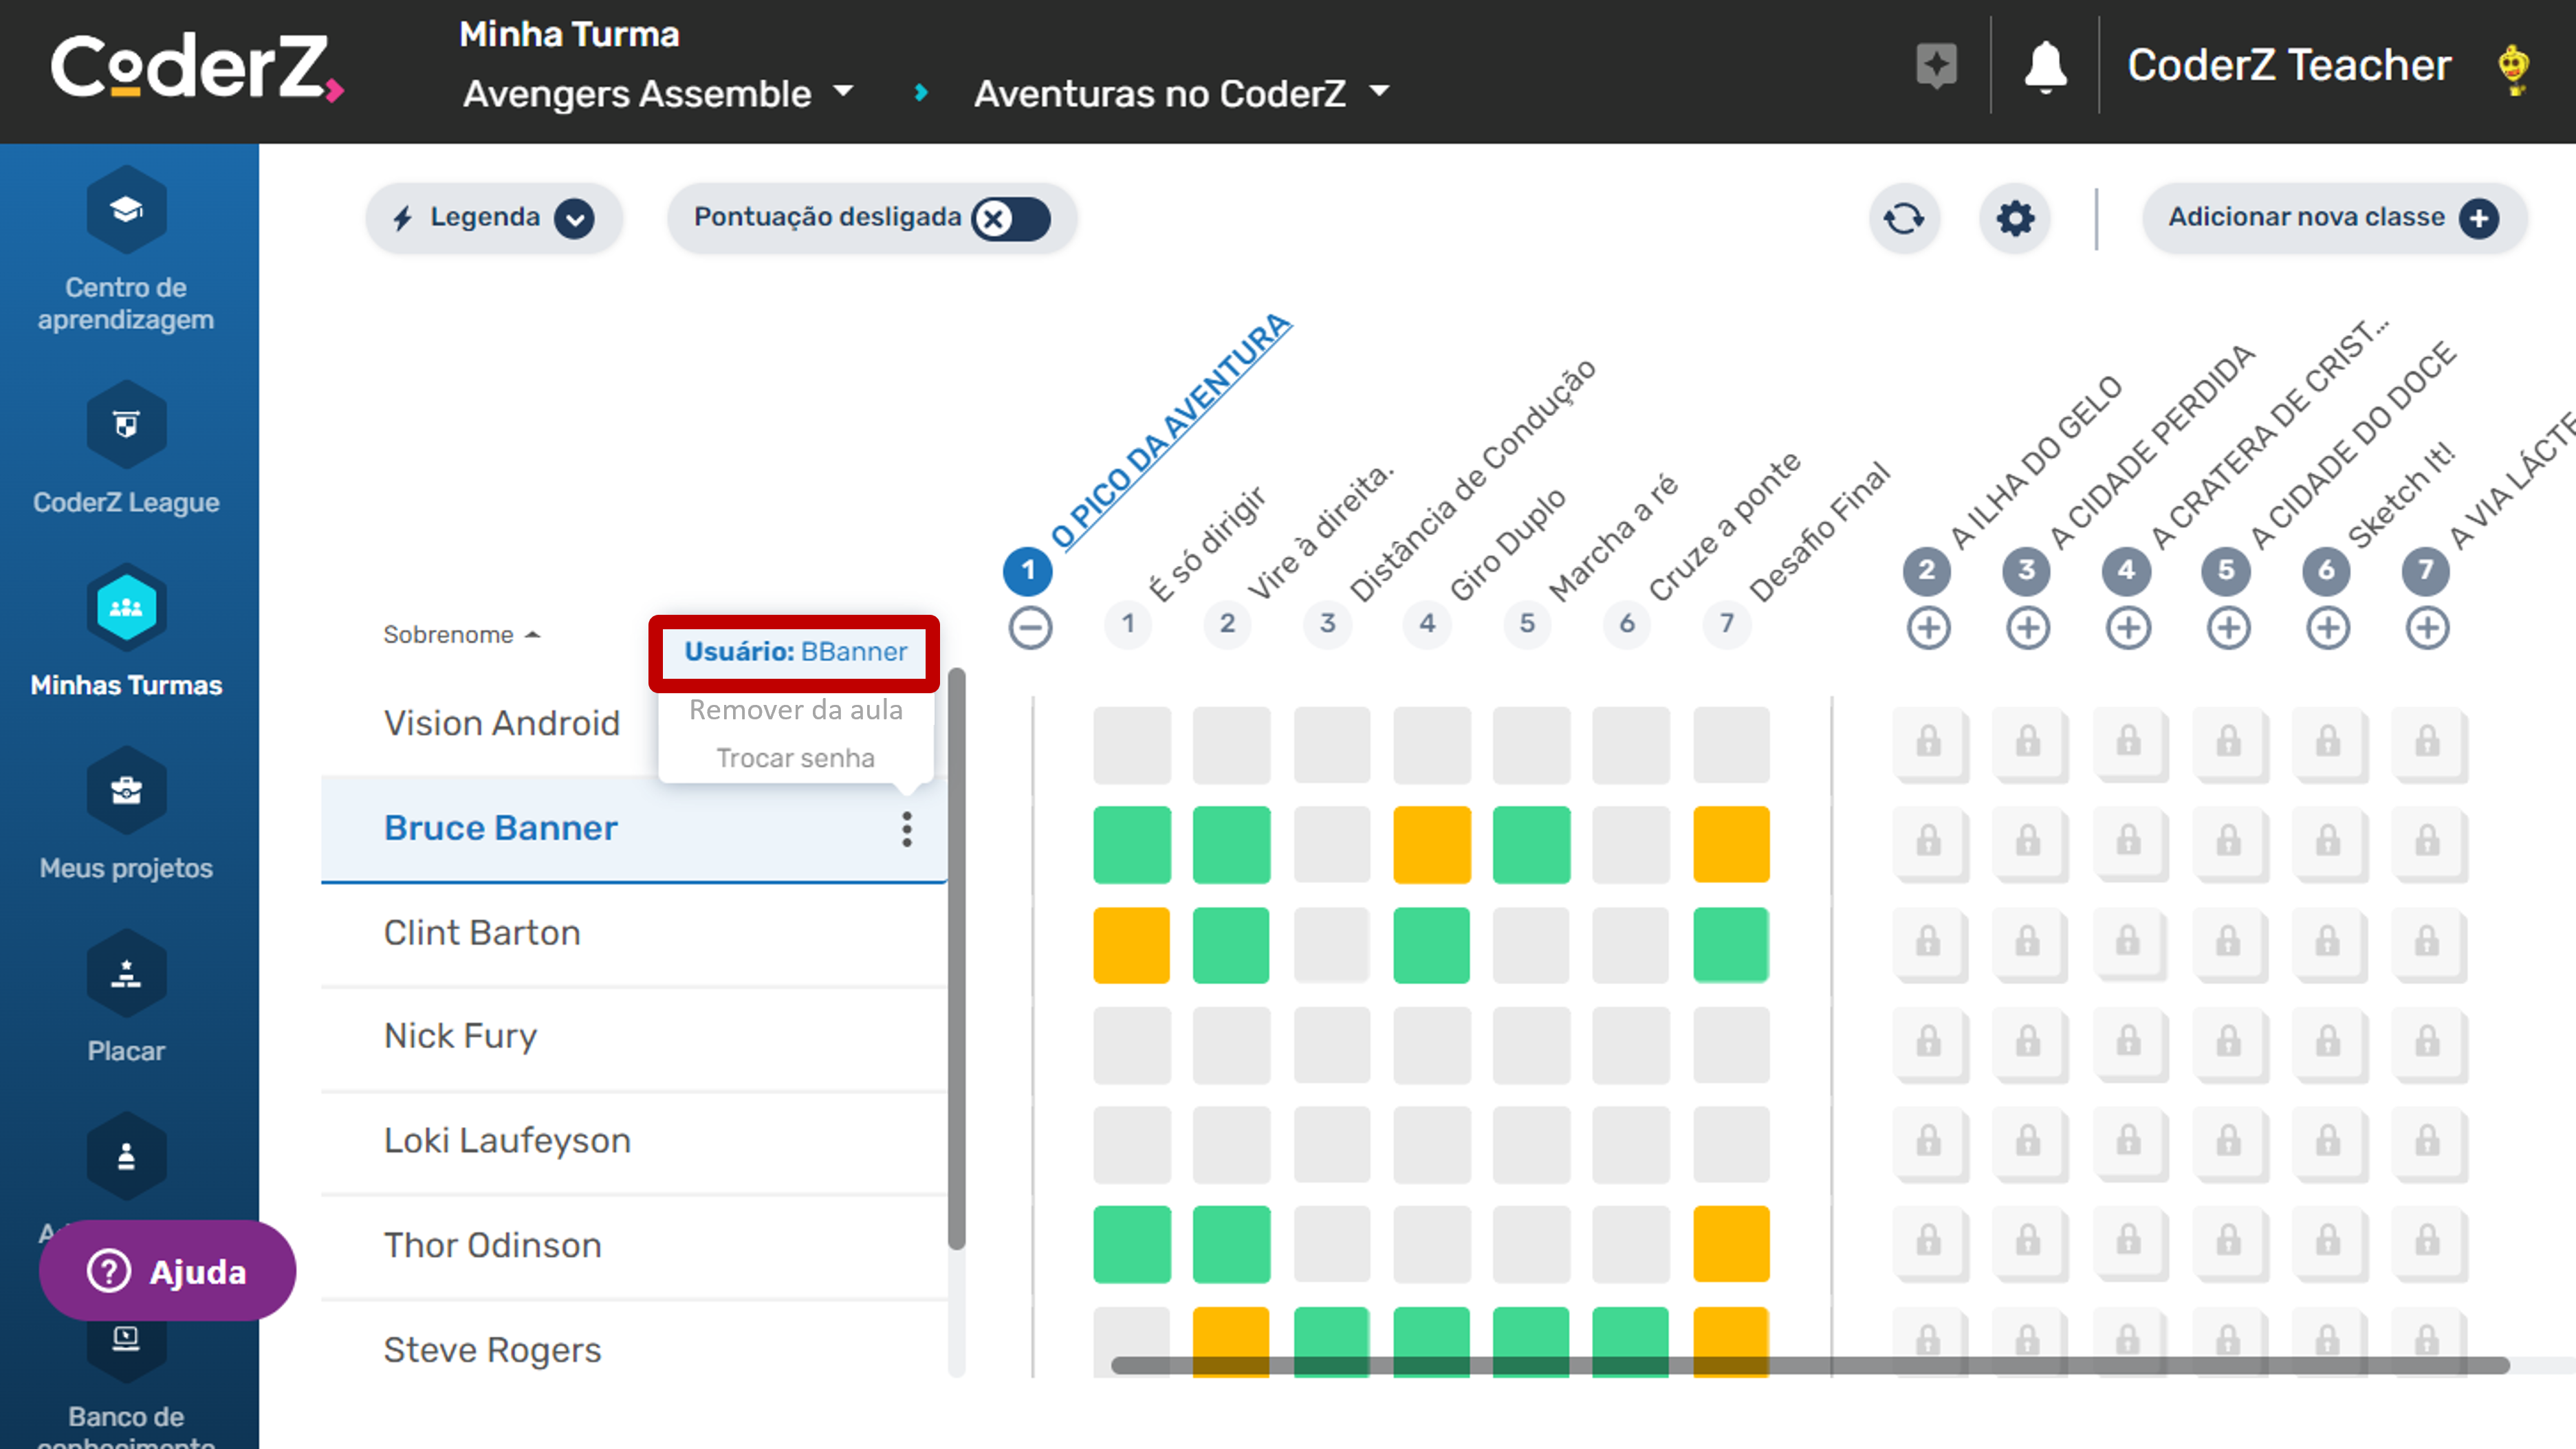Click the refresh progress icon
The image size is (2576, 1449).
click(1904, 218)
